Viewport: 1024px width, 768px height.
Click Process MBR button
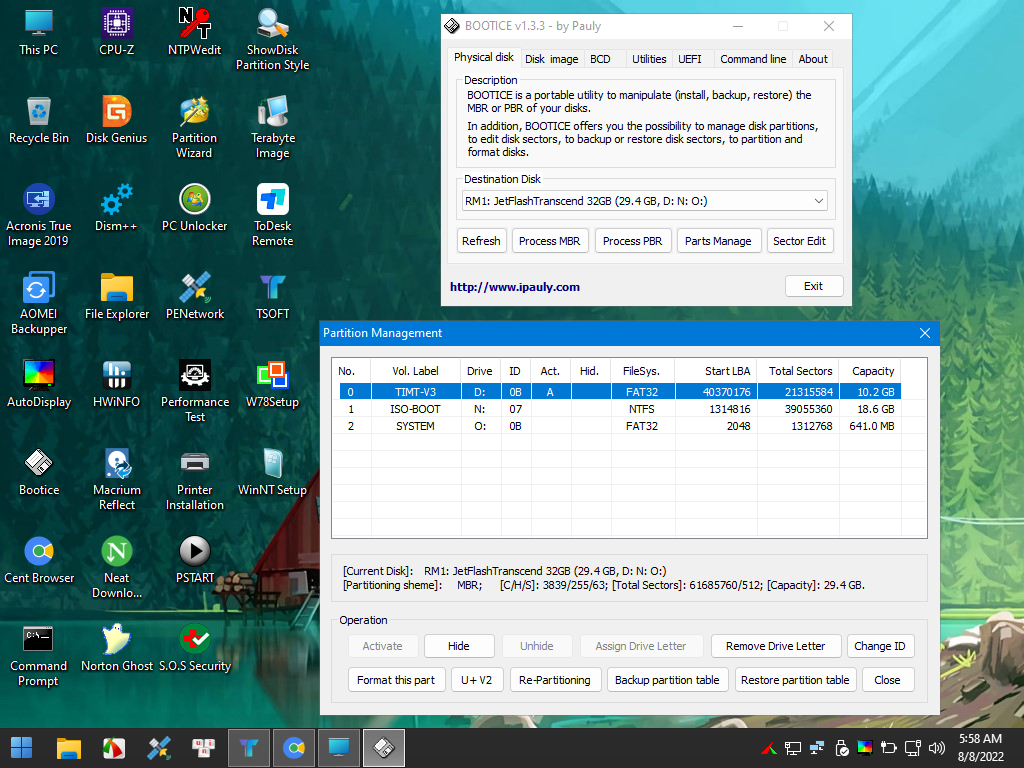tap(549, 241)
